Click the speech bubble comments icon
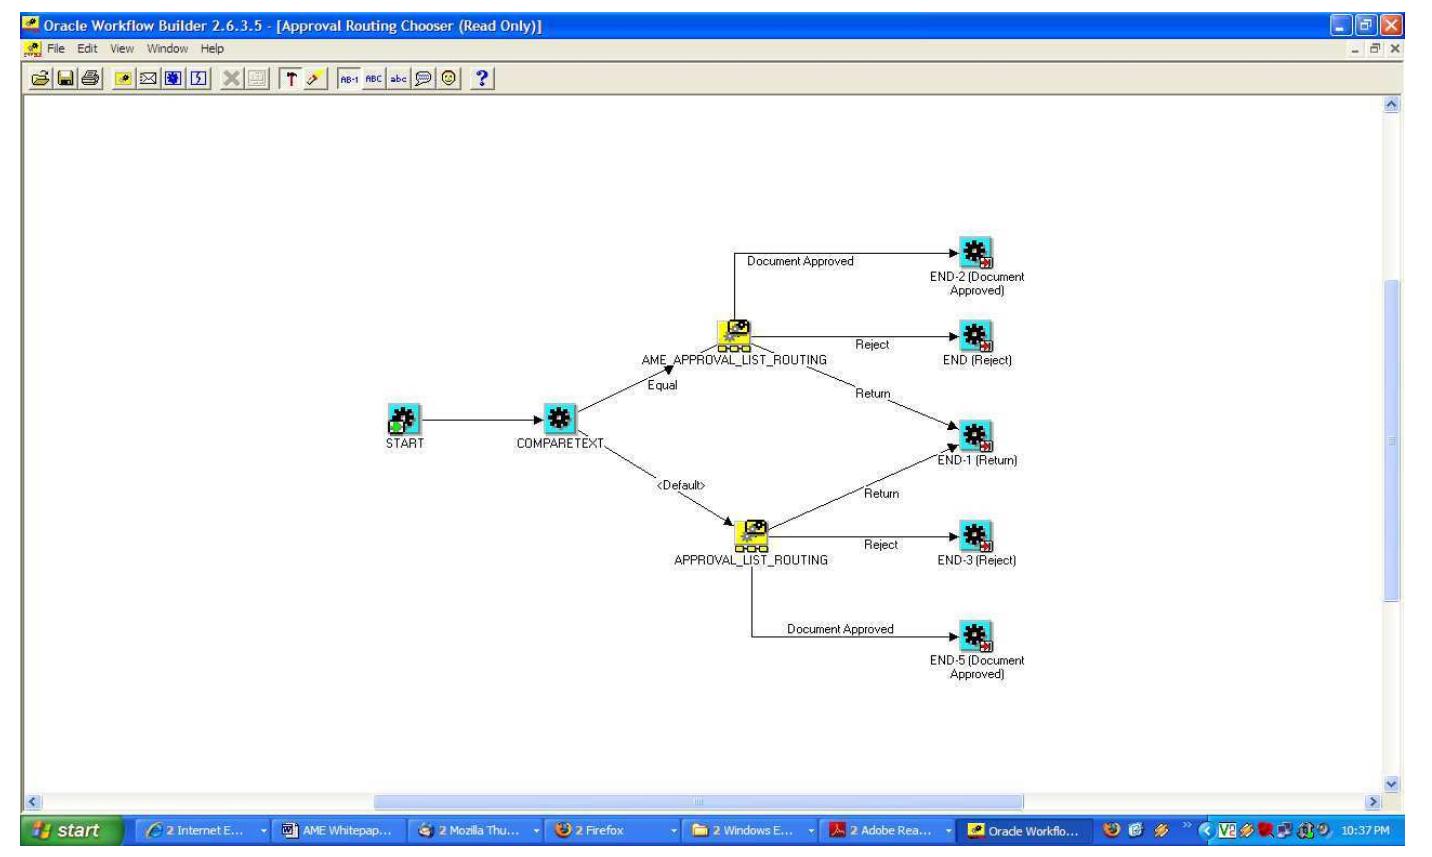Screen dimensions: 1432x857 (x=421, y=79)
